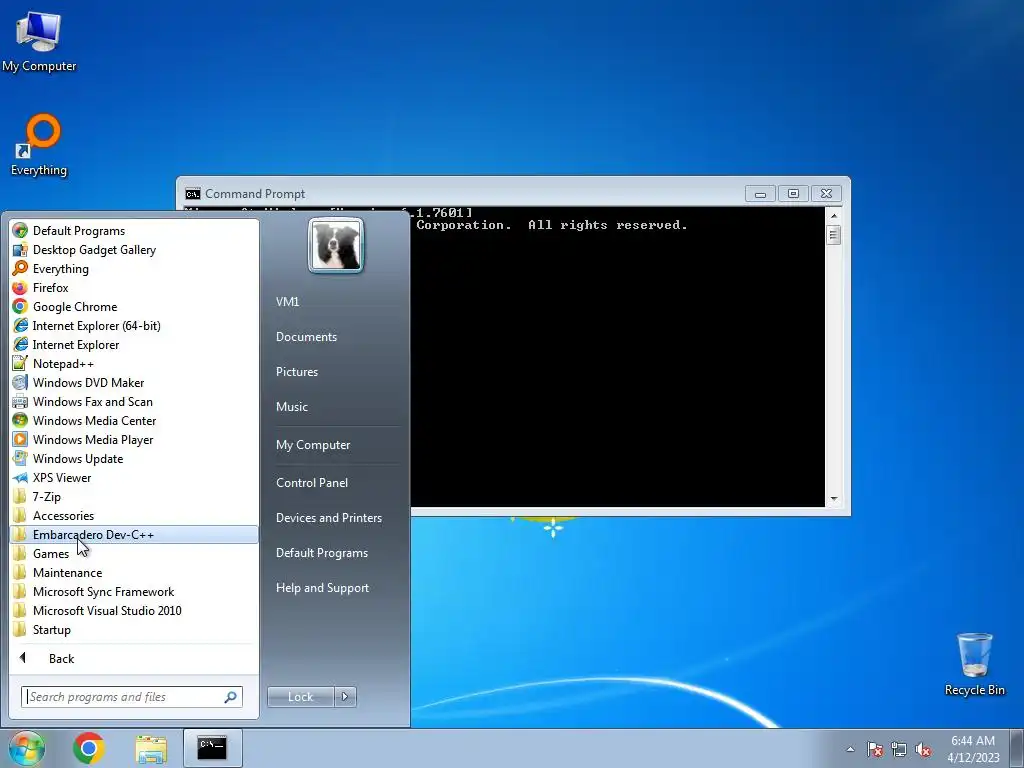The height and width of the screenshot is (768, 1024).
Task: Expand the Startup folder
Action: 134,629
